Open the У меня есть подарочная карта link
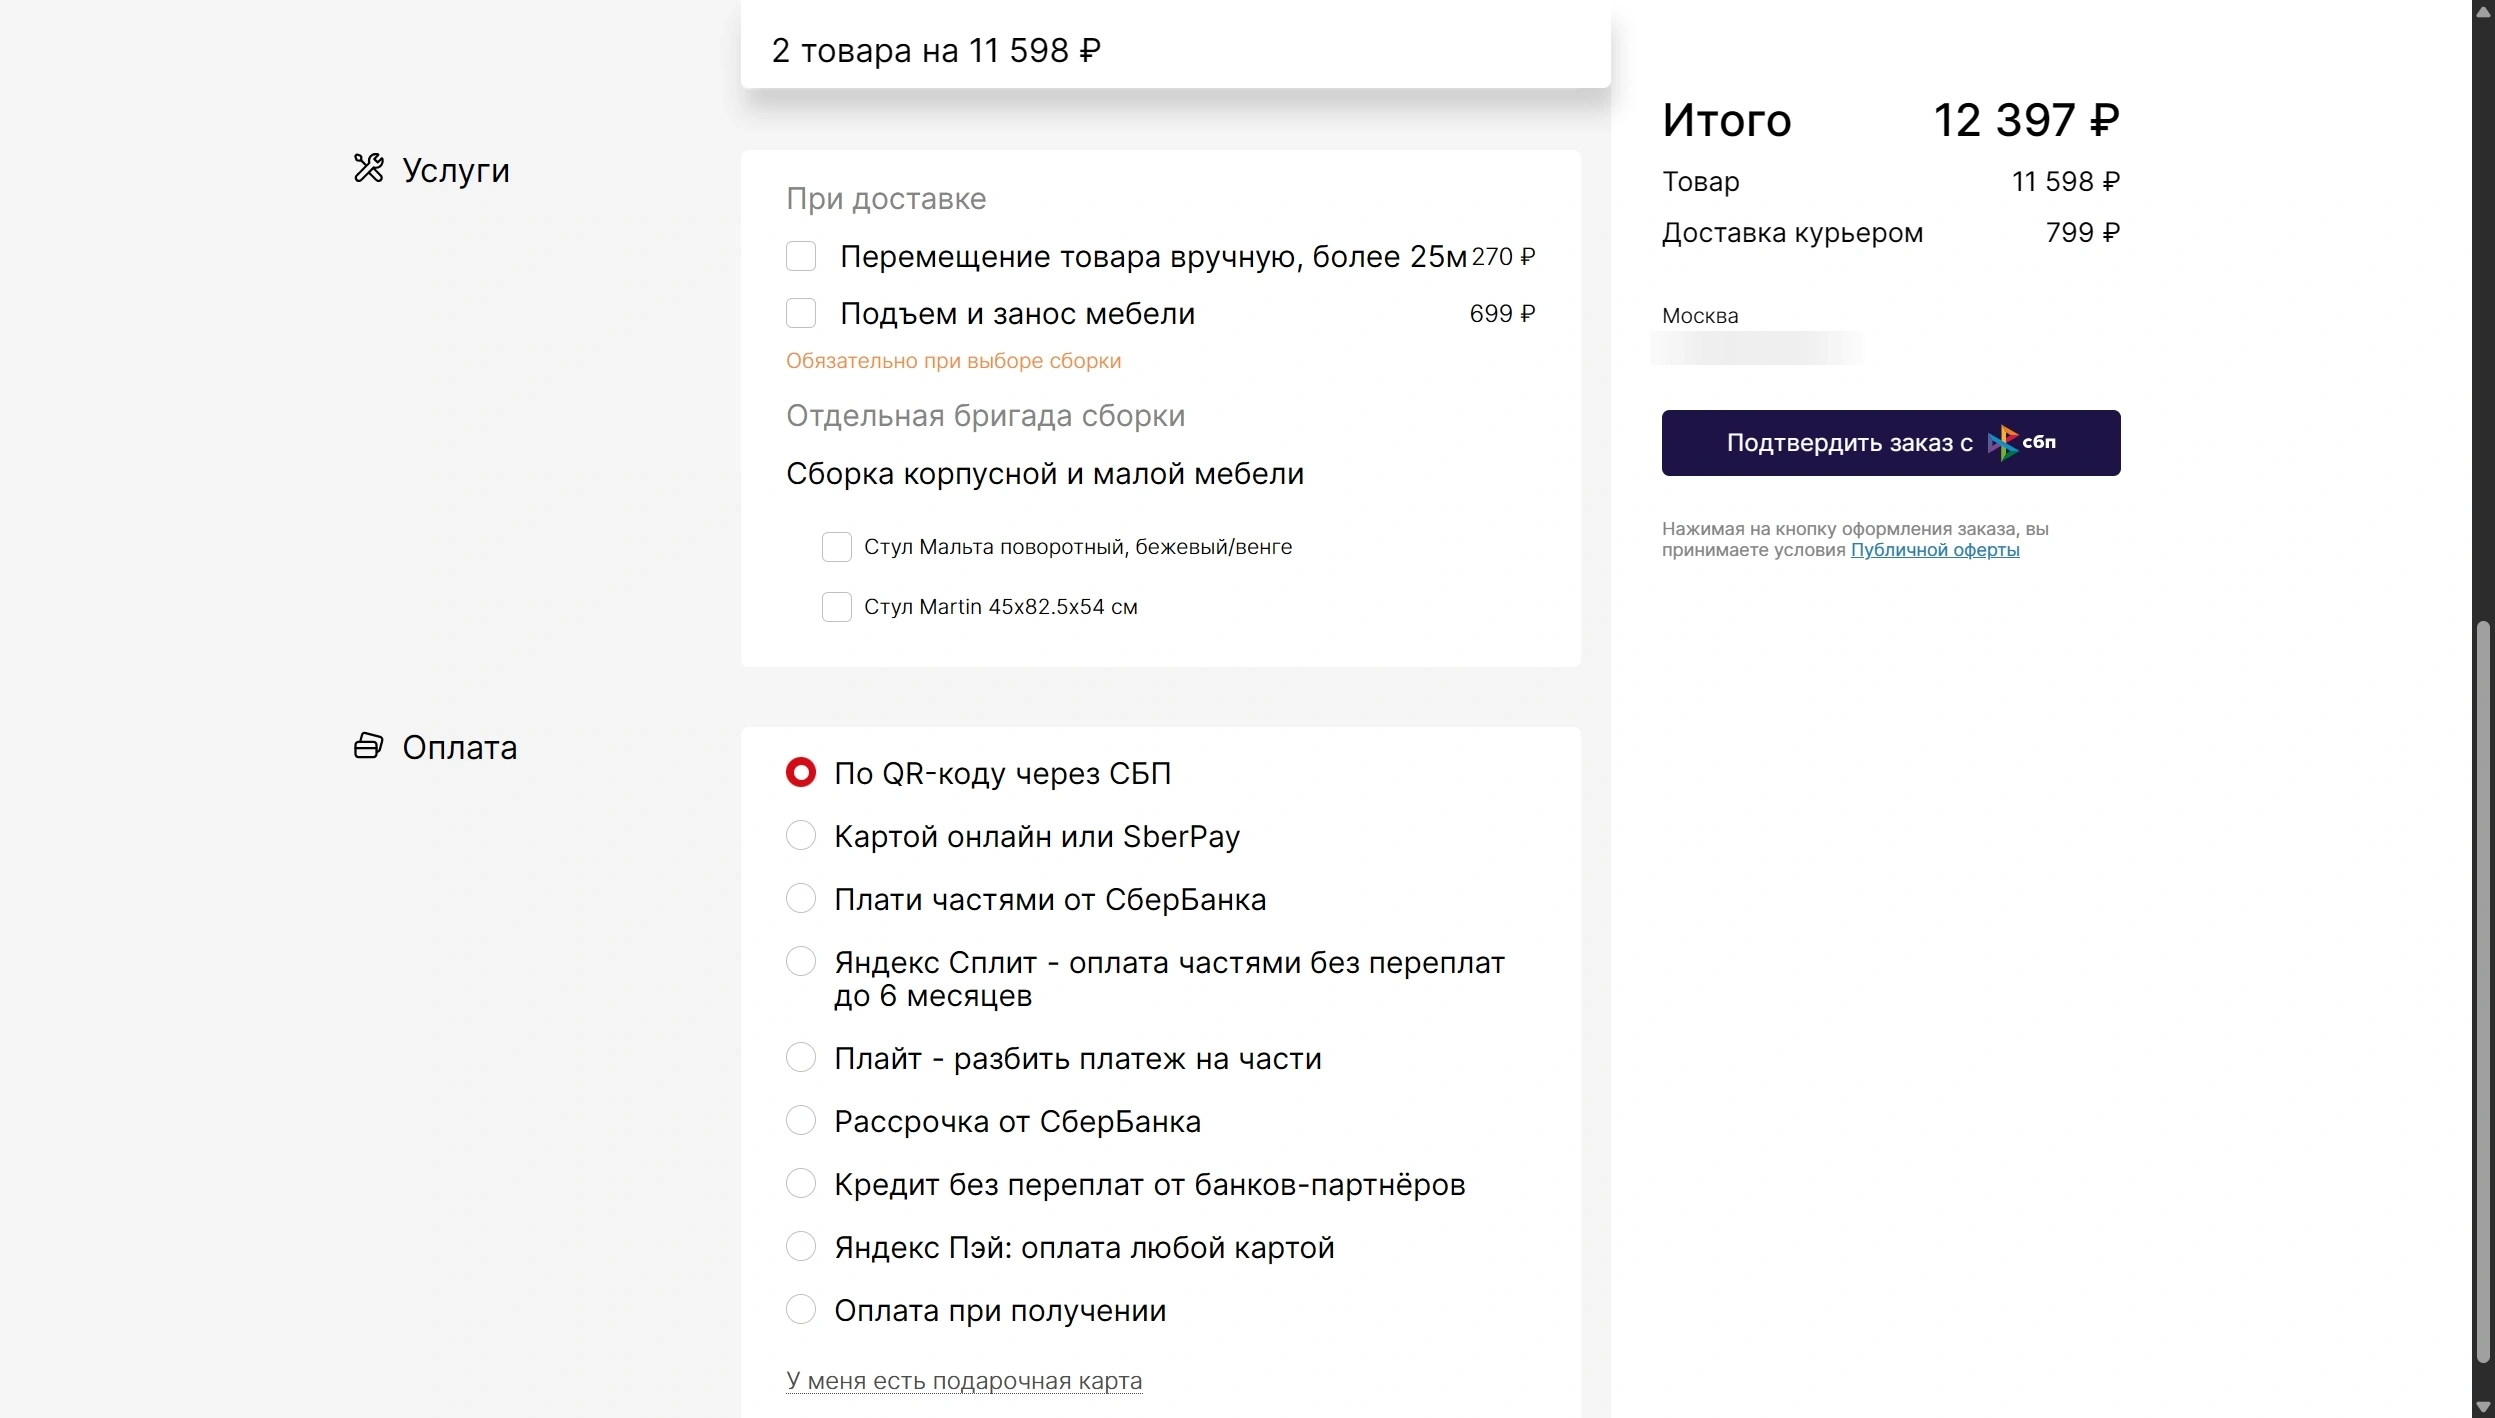The image size is (2495, 1418). [x=964, y=1381]
